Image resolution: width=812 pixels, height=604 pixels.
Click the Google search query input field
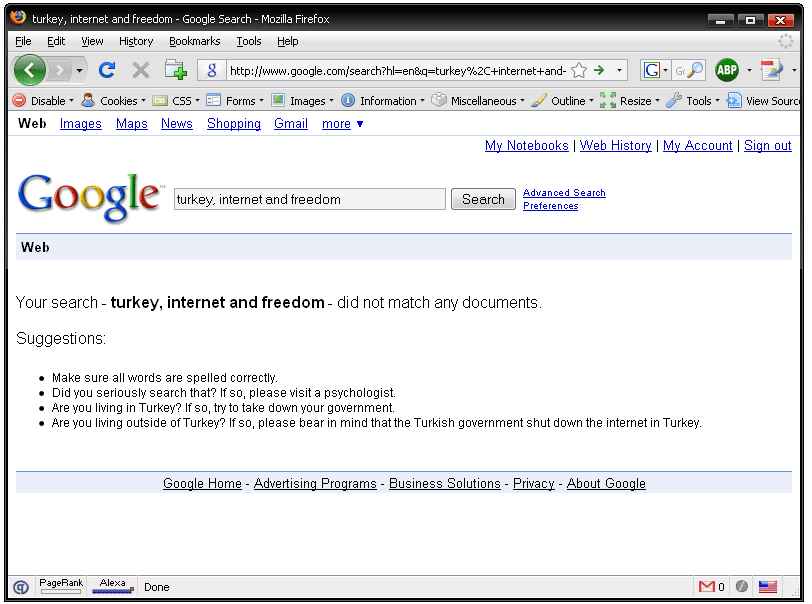pos(310,199)
